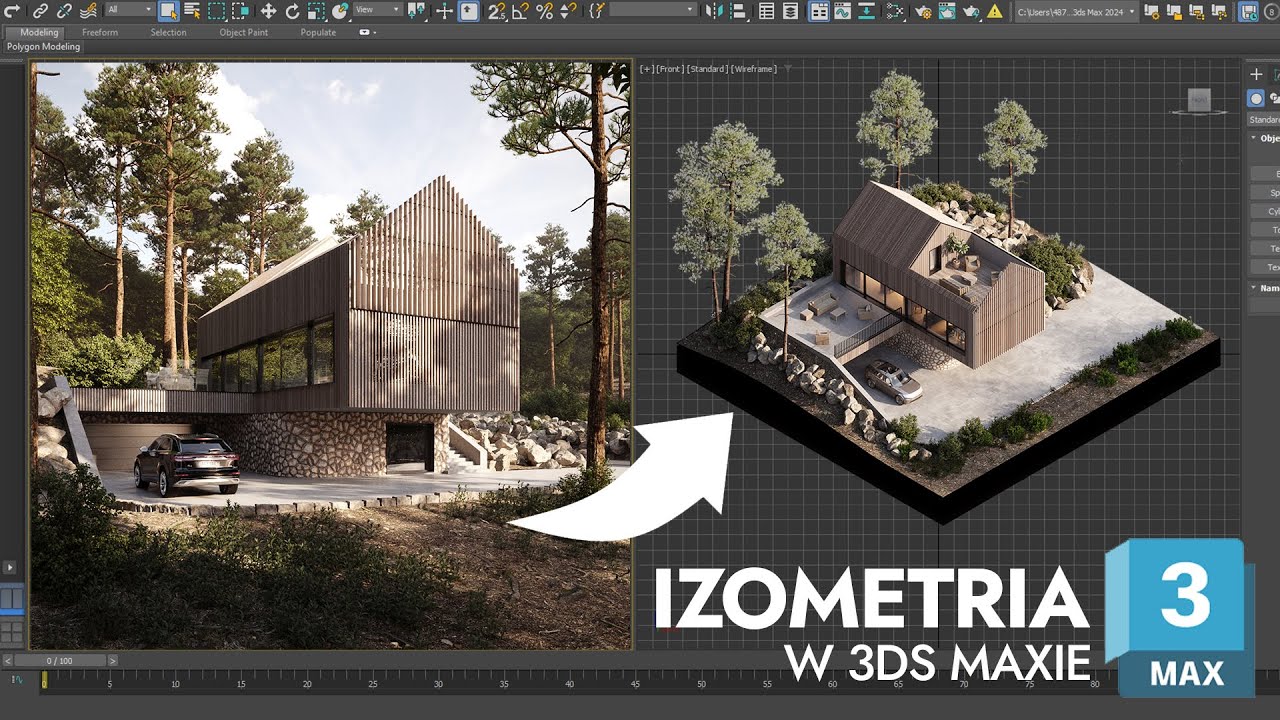Open the Object Paint ribbon tab

point(244,32)
